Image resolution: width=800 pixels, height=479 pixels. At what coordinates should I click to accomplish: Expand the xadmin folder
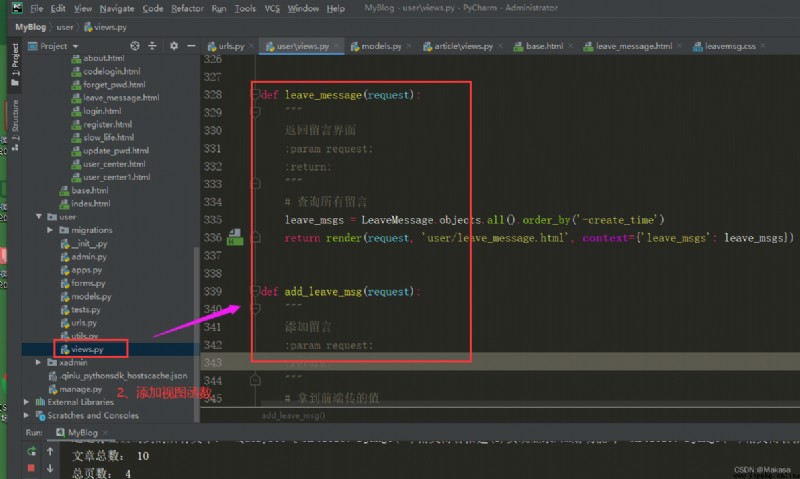click(x=38, y=363)
